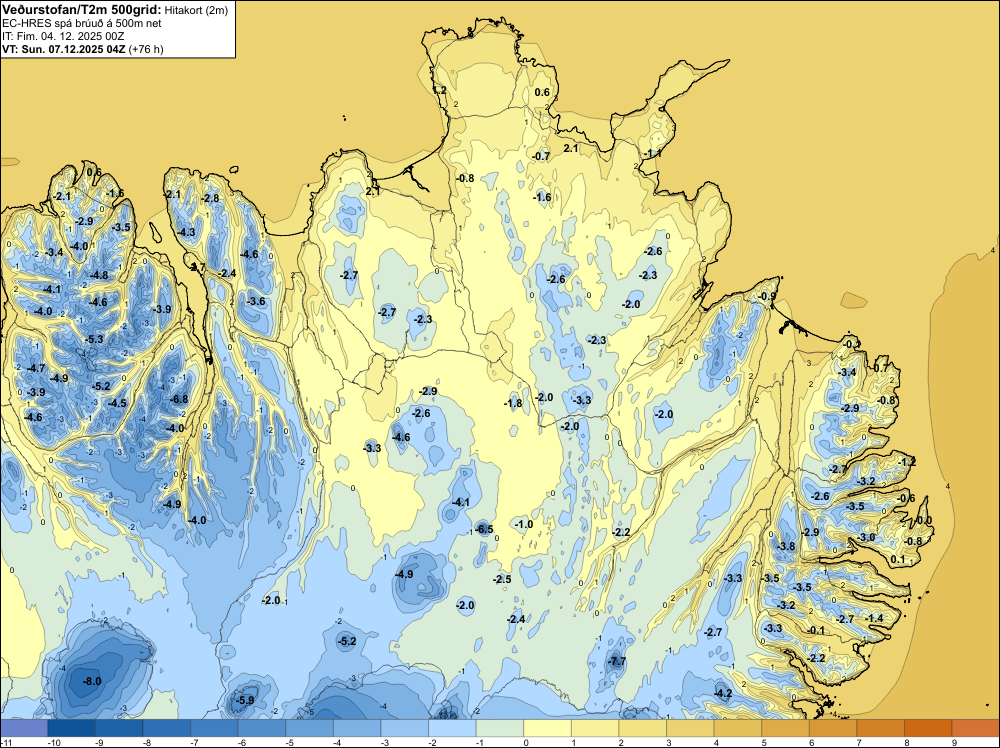Image resolution: width=1000 pixels, height=748 pixels.
Task: Click the legend swatch between -3 and -2
Action: [x=405, y=728]
